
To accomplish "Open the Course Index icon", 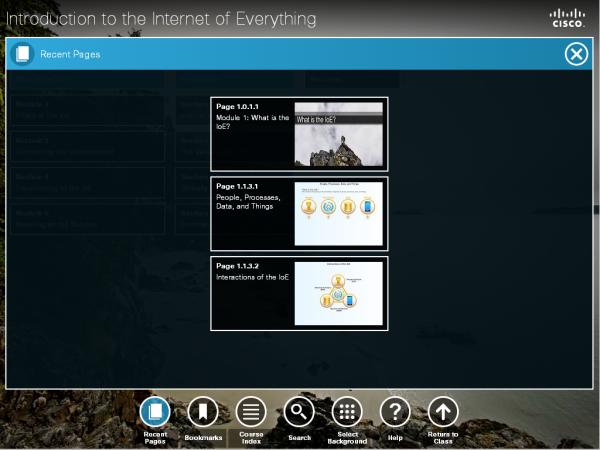I will pos(251,412).
